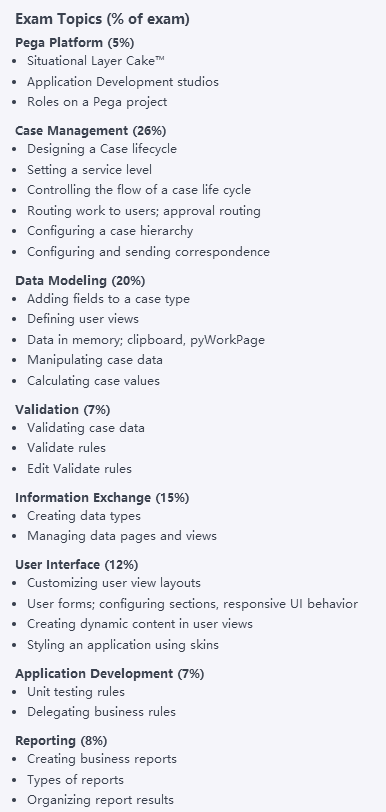386x812 pixels.
Task: Select Calculating case values item
Action: (x=93, y=381)
